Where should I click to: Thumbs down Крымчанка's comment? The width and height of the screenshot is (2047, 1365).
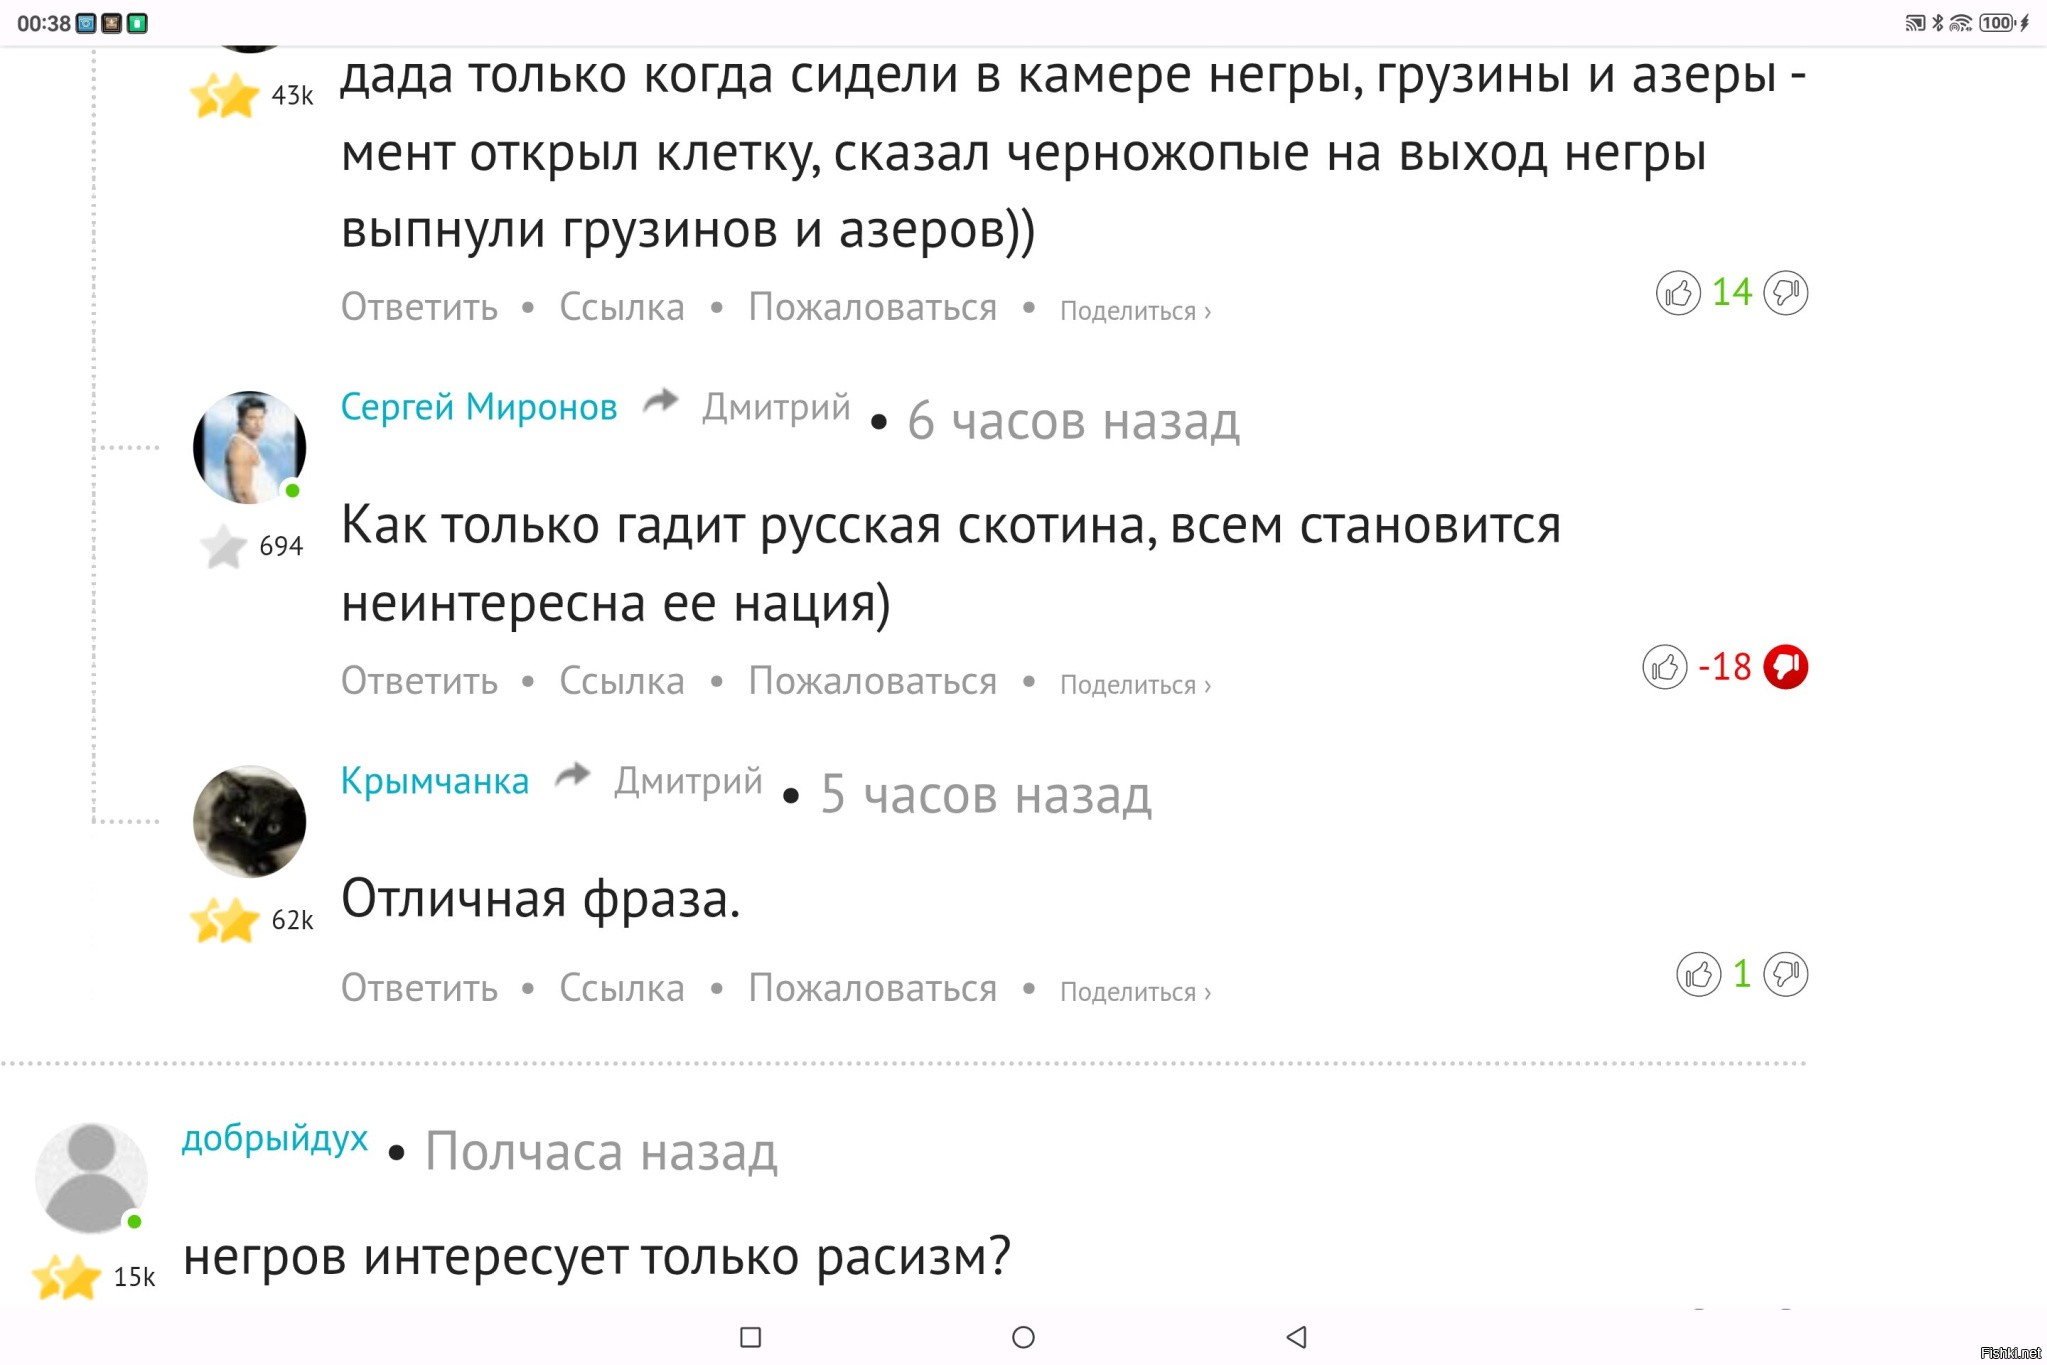[1785, 974]
